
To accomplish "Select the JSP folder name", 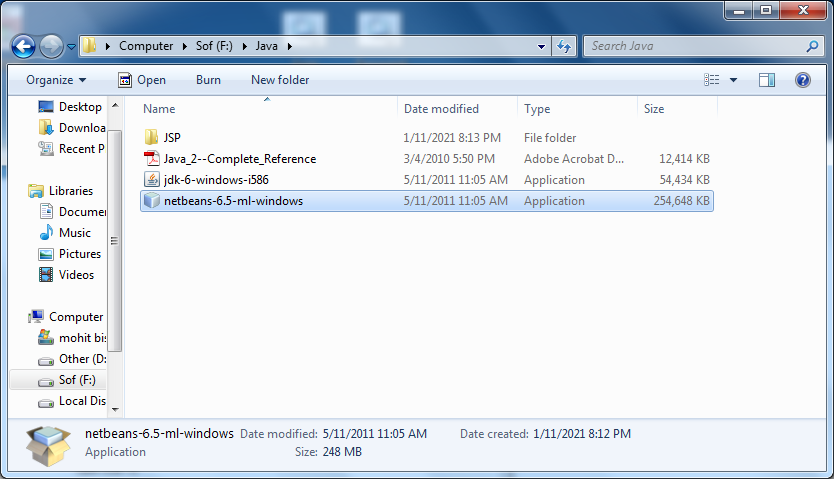I will coord(172,138).
